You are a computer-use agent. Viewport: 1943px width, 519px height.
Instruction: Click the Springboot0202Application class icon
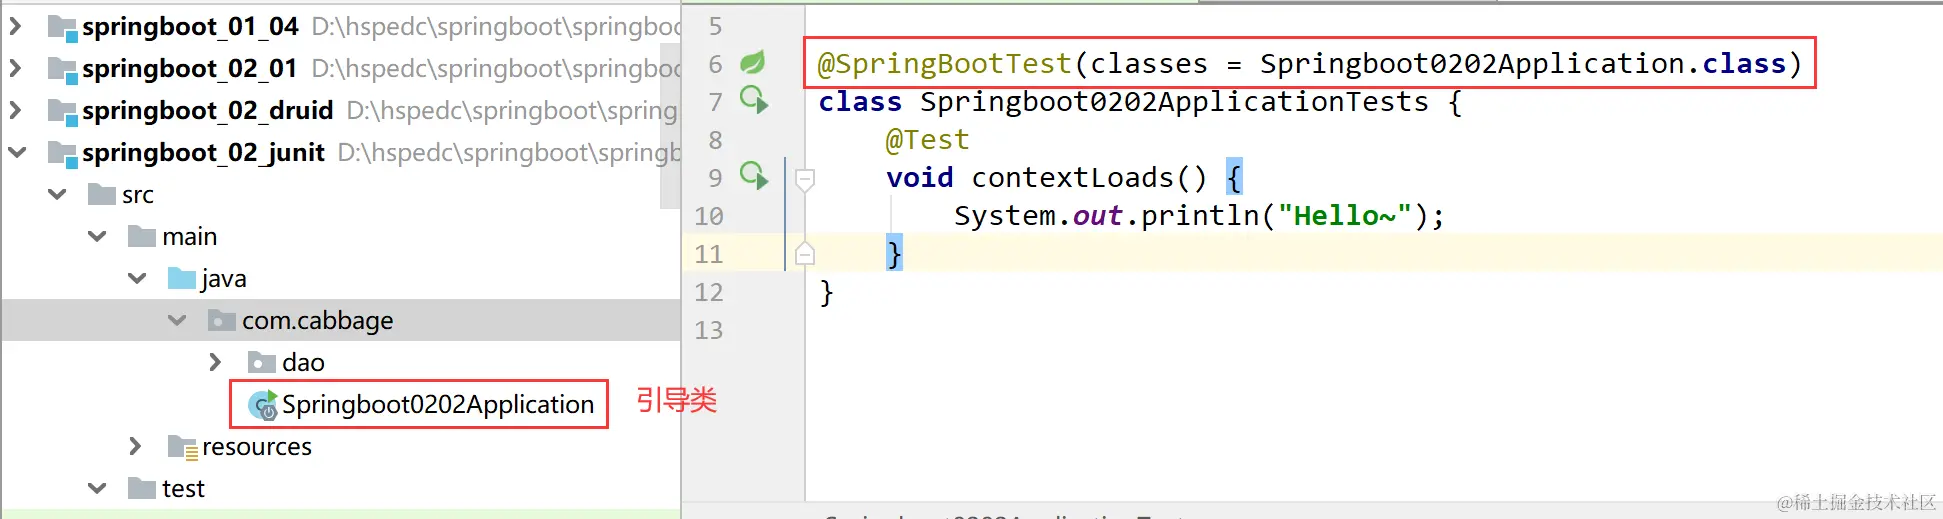click(x=263, y=405)
